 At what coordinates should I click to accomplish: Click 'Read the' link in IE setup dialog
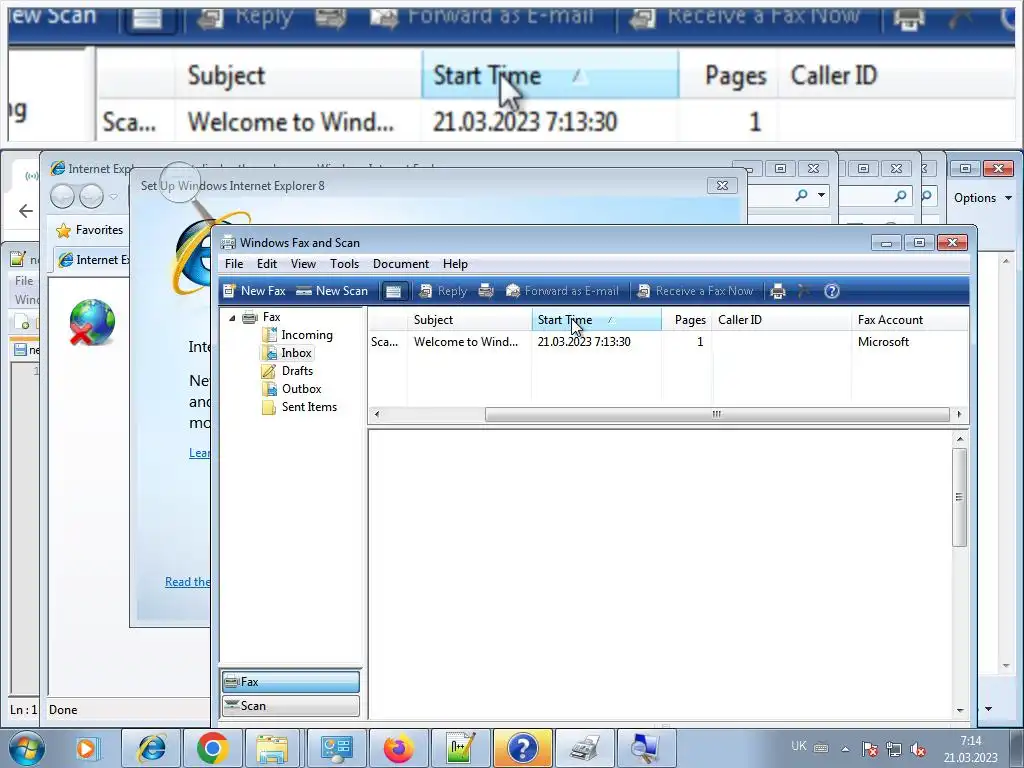coord(187,582)
